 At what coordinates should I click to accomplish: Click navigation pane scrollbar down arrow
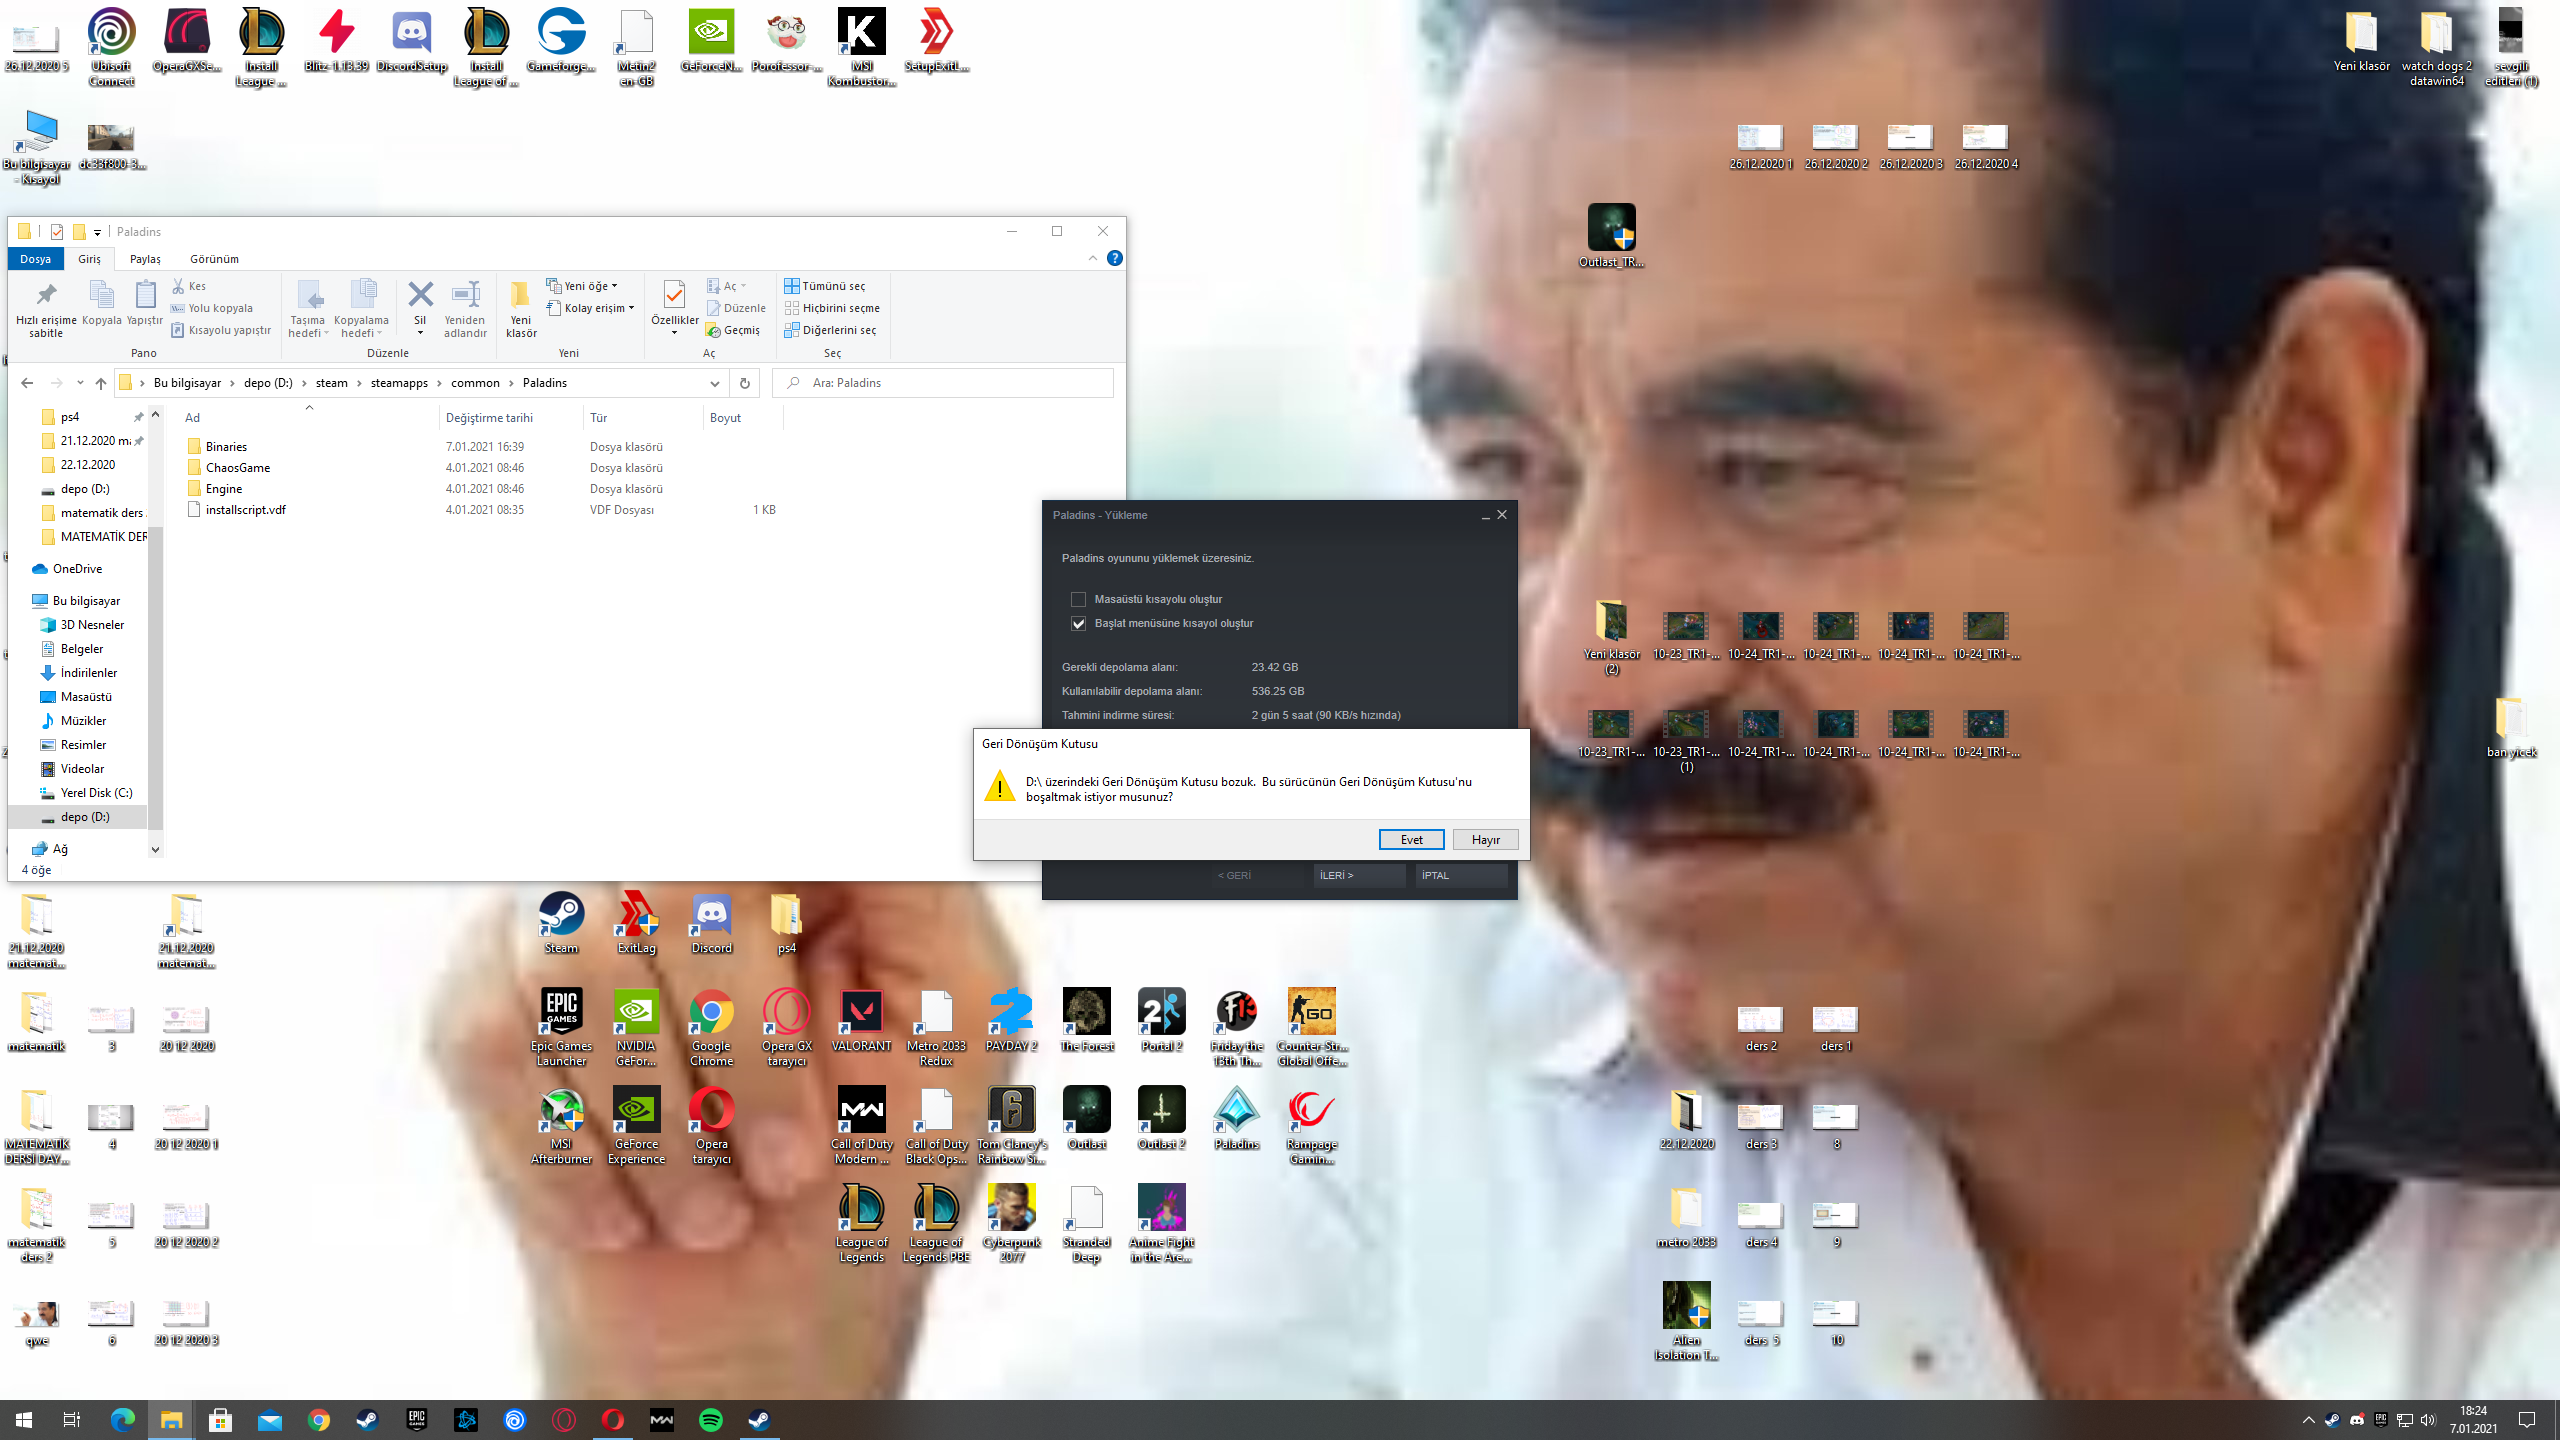[155, 850]
